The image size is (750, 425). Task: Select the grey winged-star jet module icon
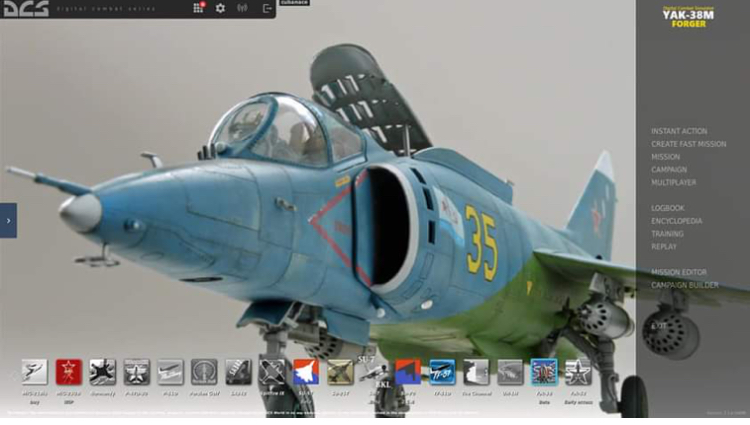pos(137,372)
